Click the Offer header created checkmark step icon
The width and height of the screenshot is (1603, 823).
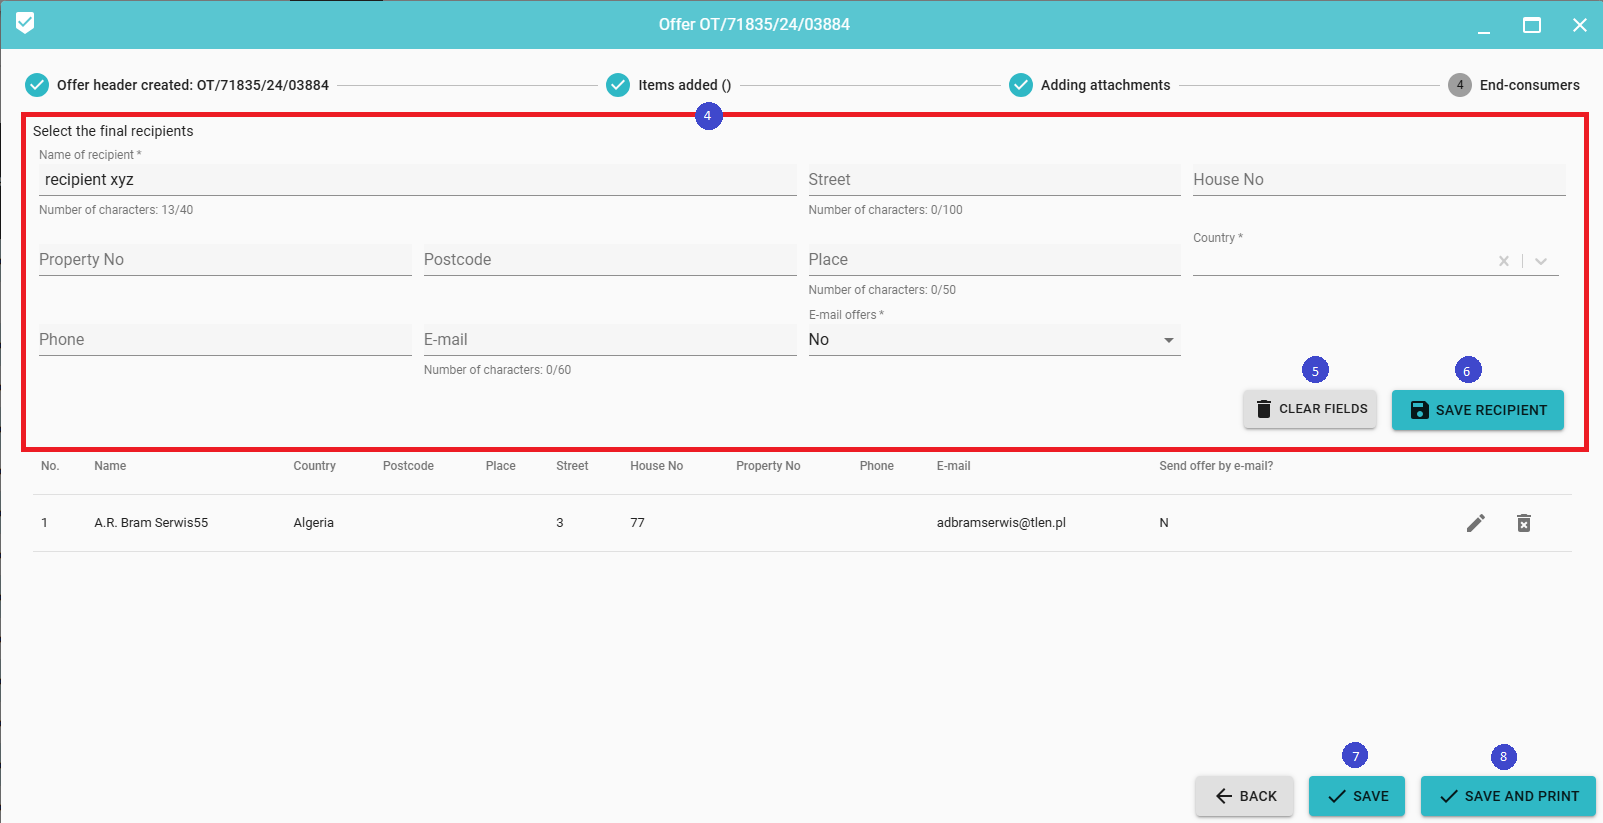[37, 85]
